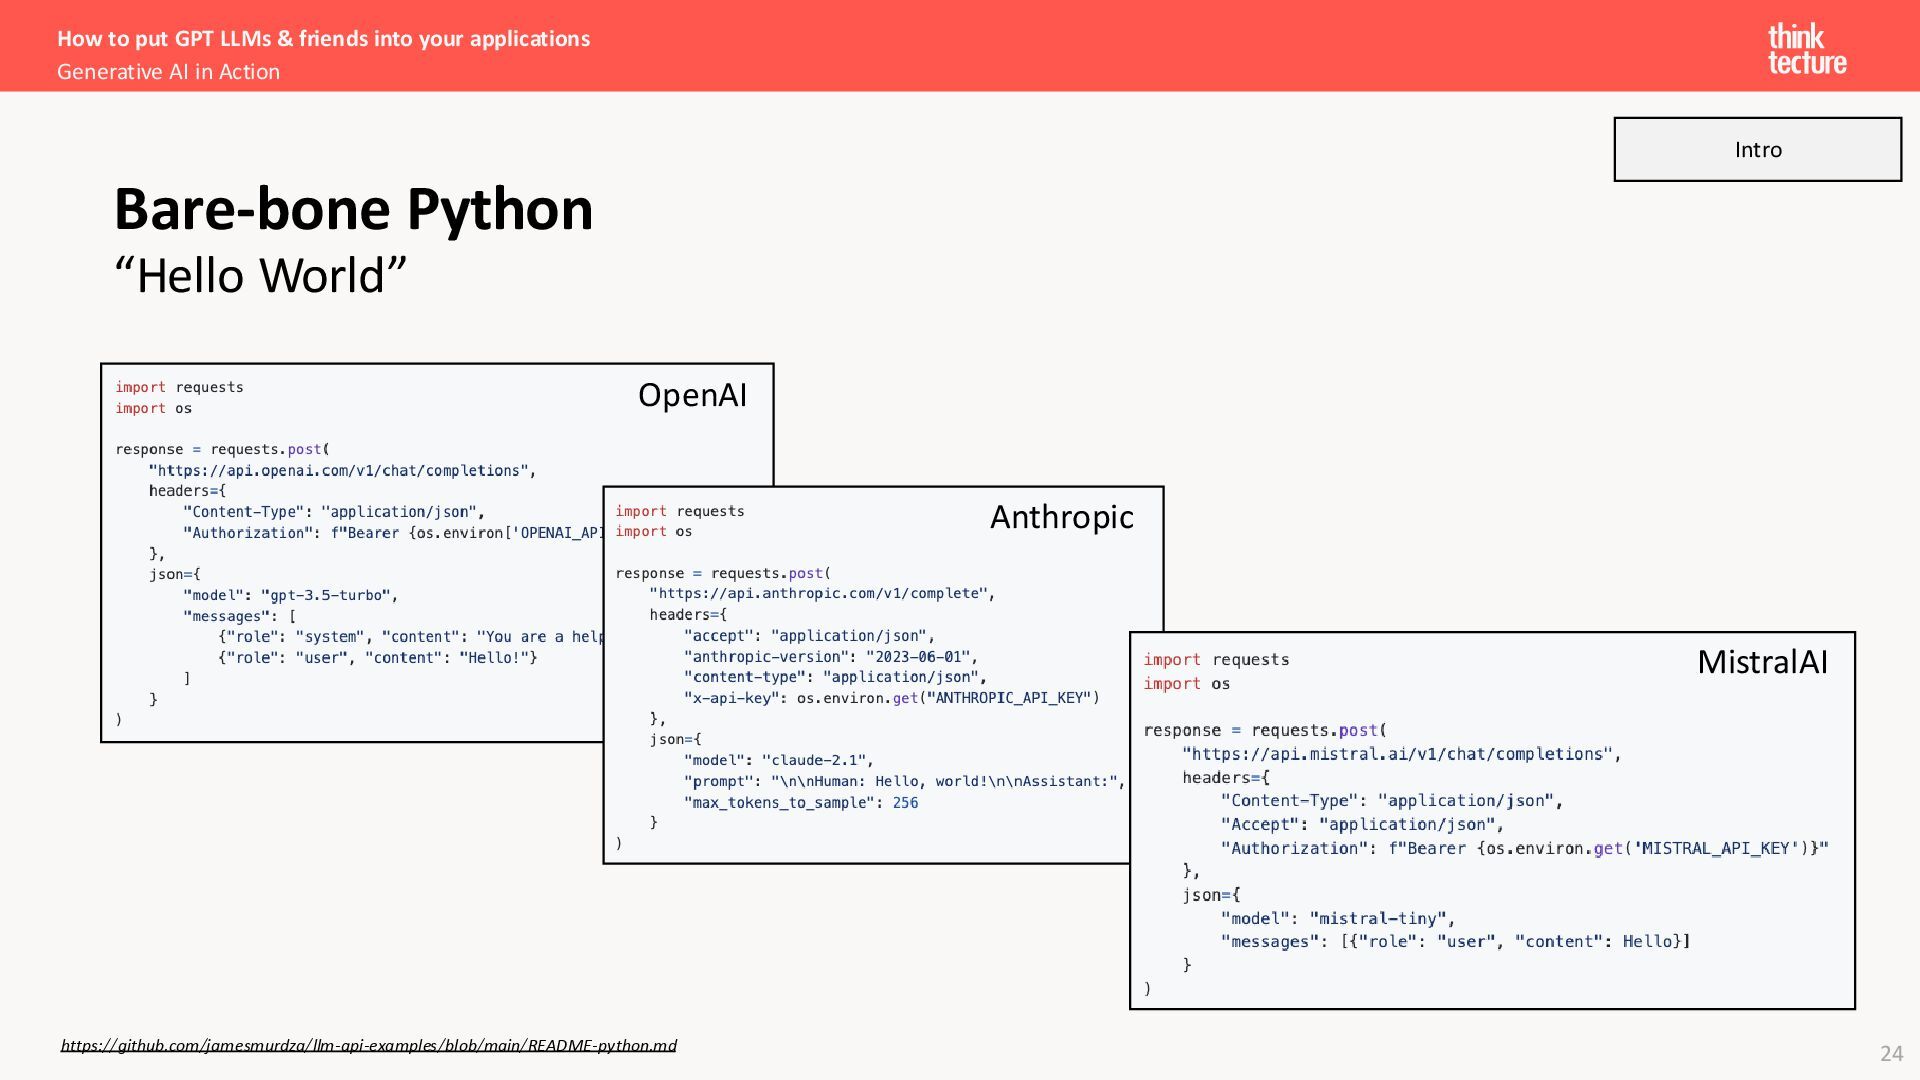Click the "Hello World" subtitle
The height and width of the screenshot is (1080, 1920).
click(x=261, y=276)
